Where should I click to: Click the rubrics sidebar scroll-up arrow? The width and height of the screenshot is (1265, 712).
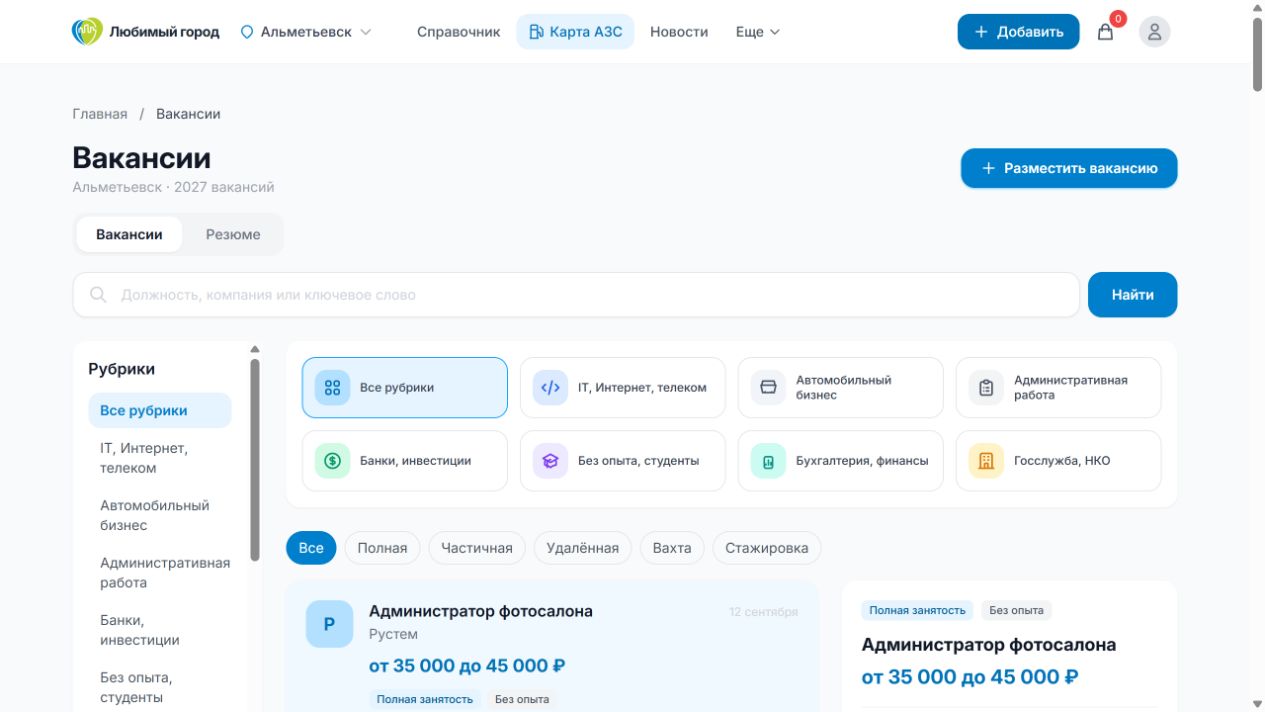pyautogui.click(x=255, y=349)
